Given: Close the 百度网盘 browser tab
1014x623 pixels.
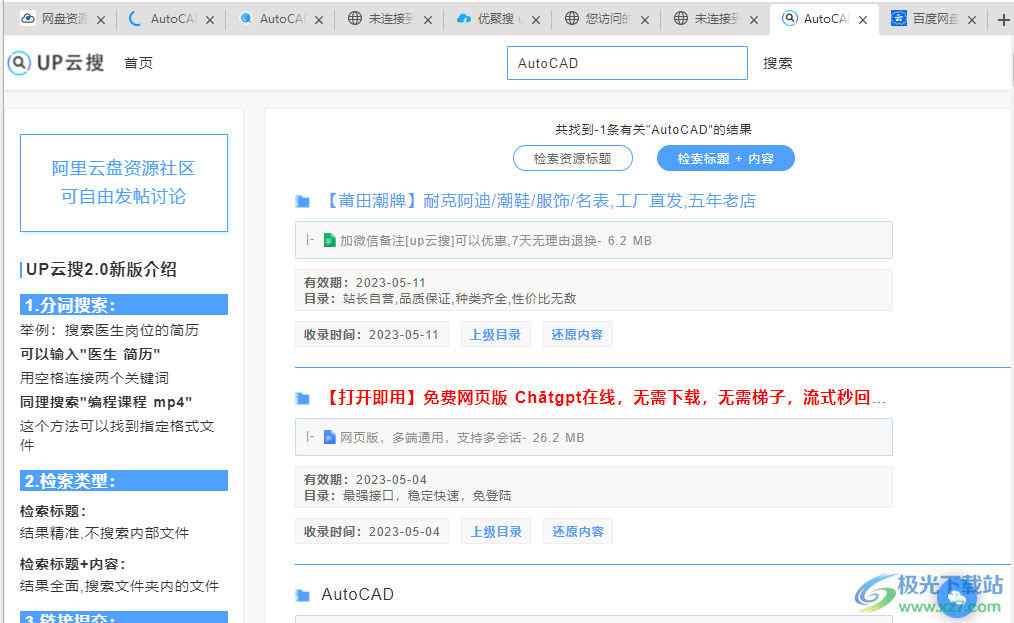Looking at the screenshot, I should (971, 20).
